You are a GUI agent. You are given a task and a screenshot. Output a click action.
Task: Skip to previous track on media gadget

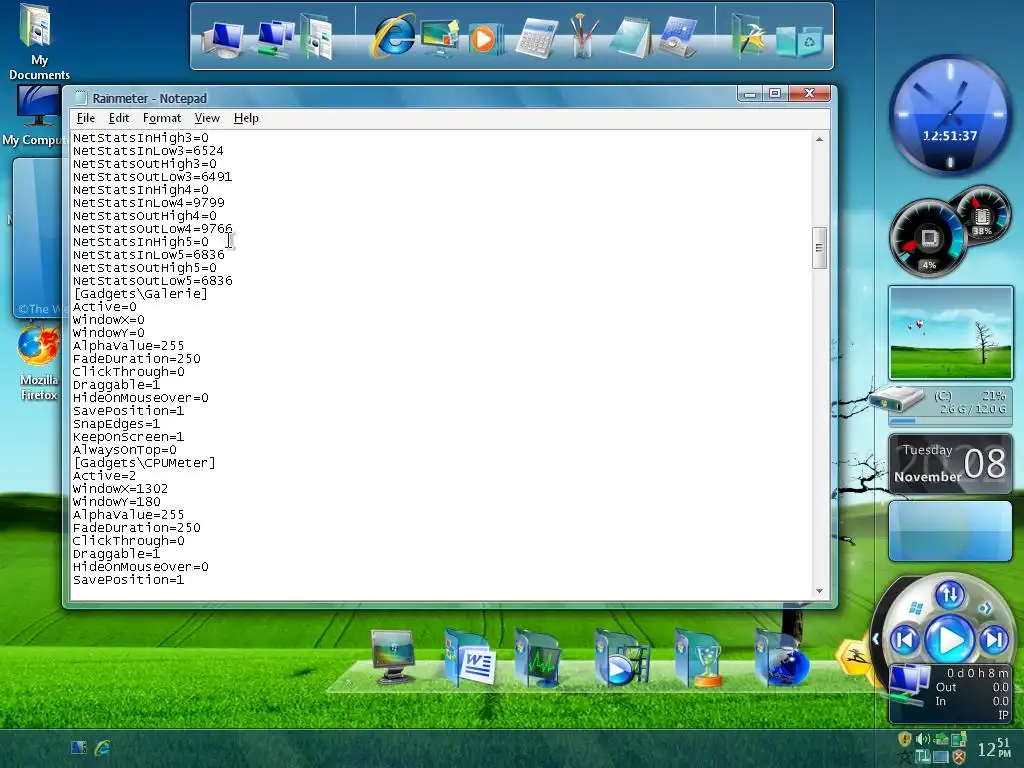click(x=905, y=640)
